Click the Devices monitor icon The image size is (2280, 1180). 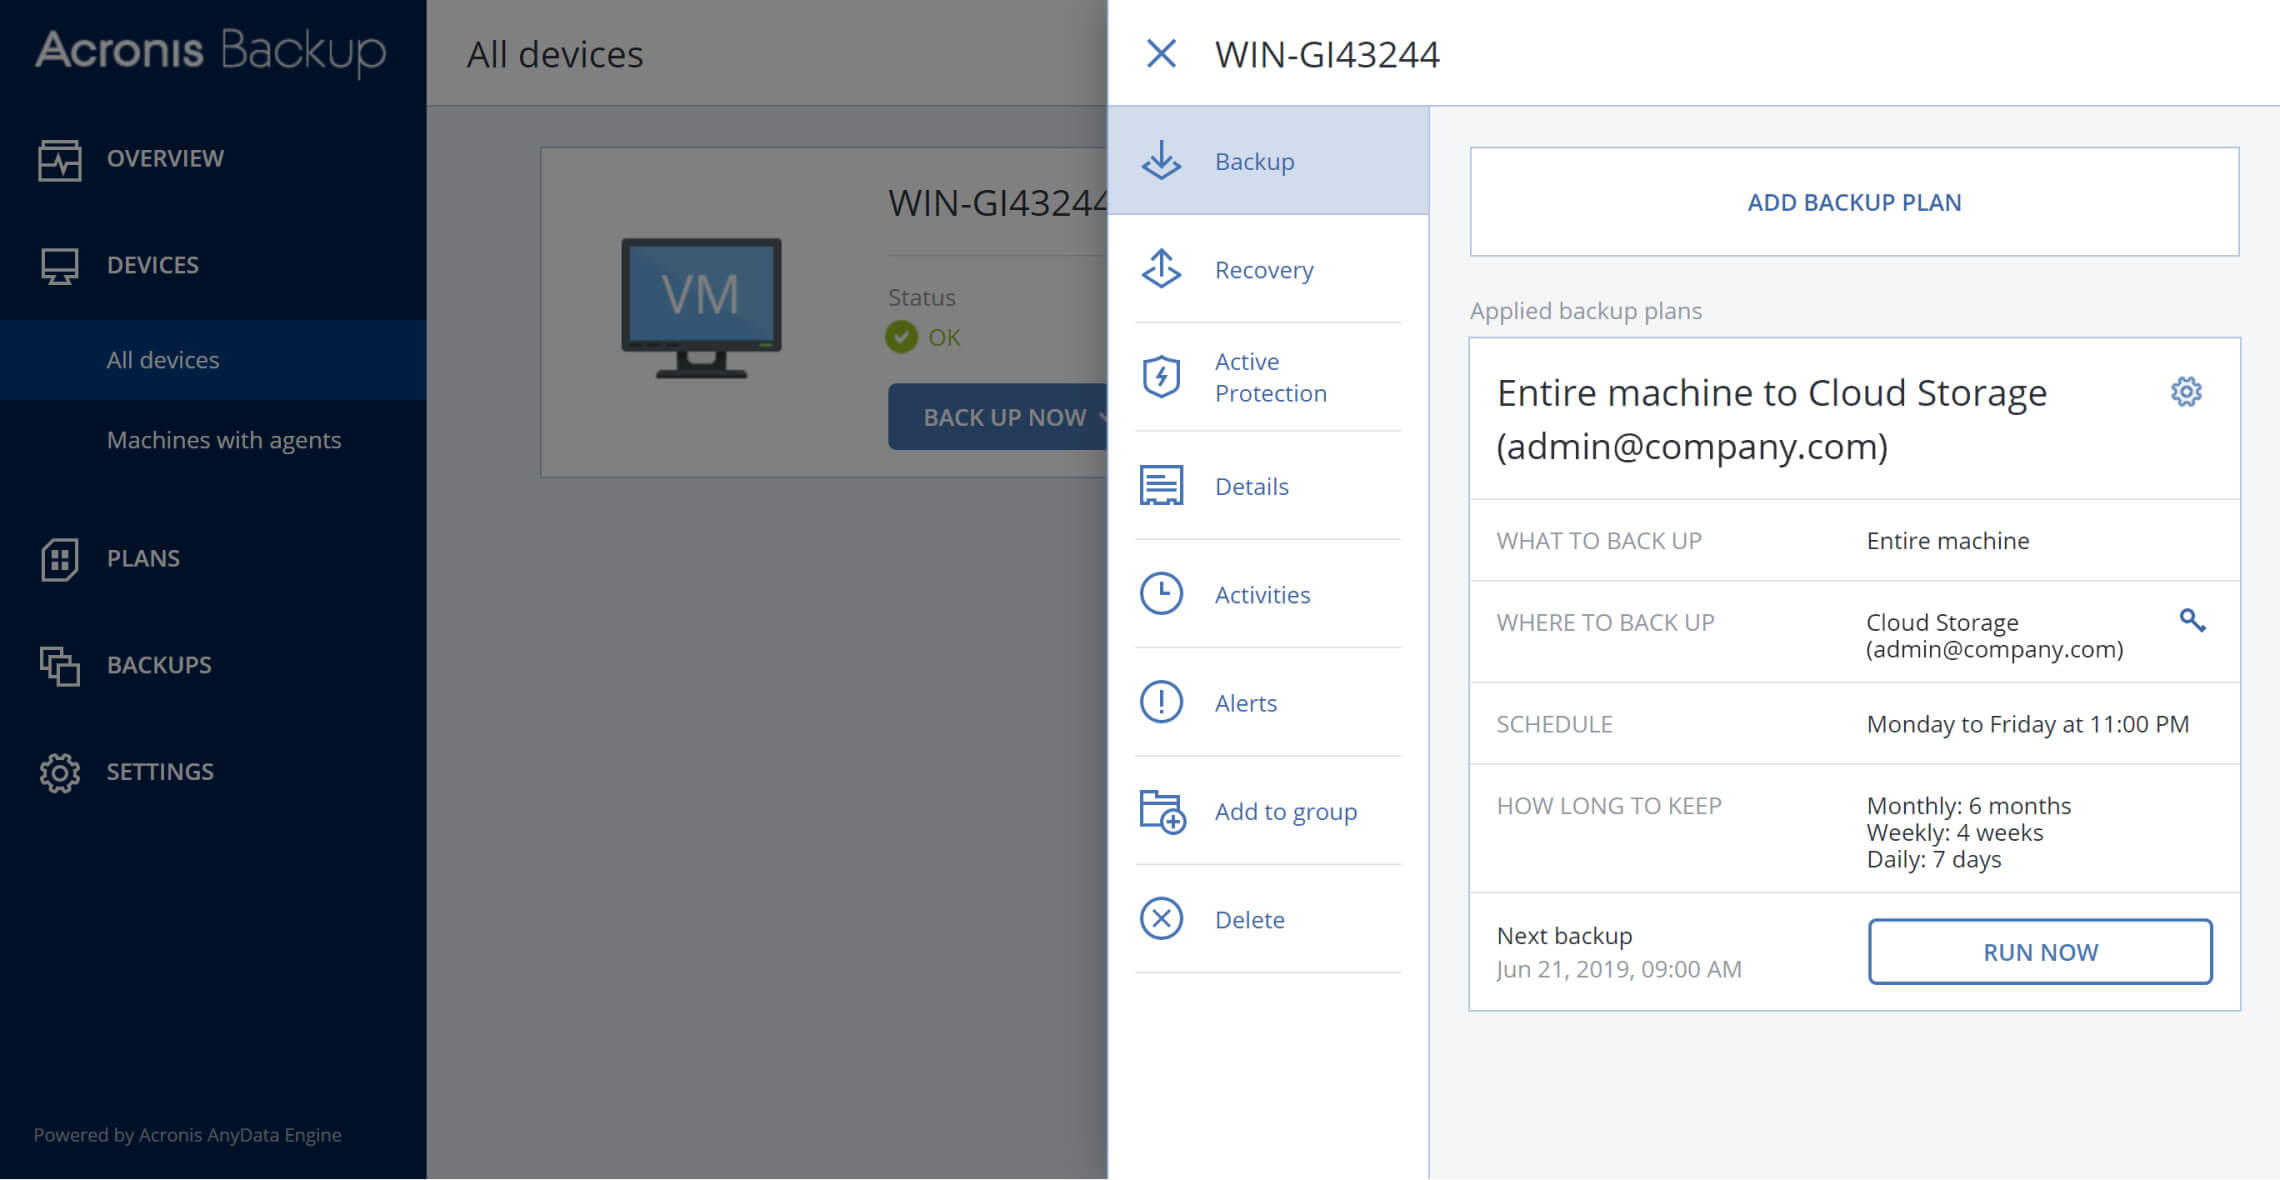[x=60, y=266]
